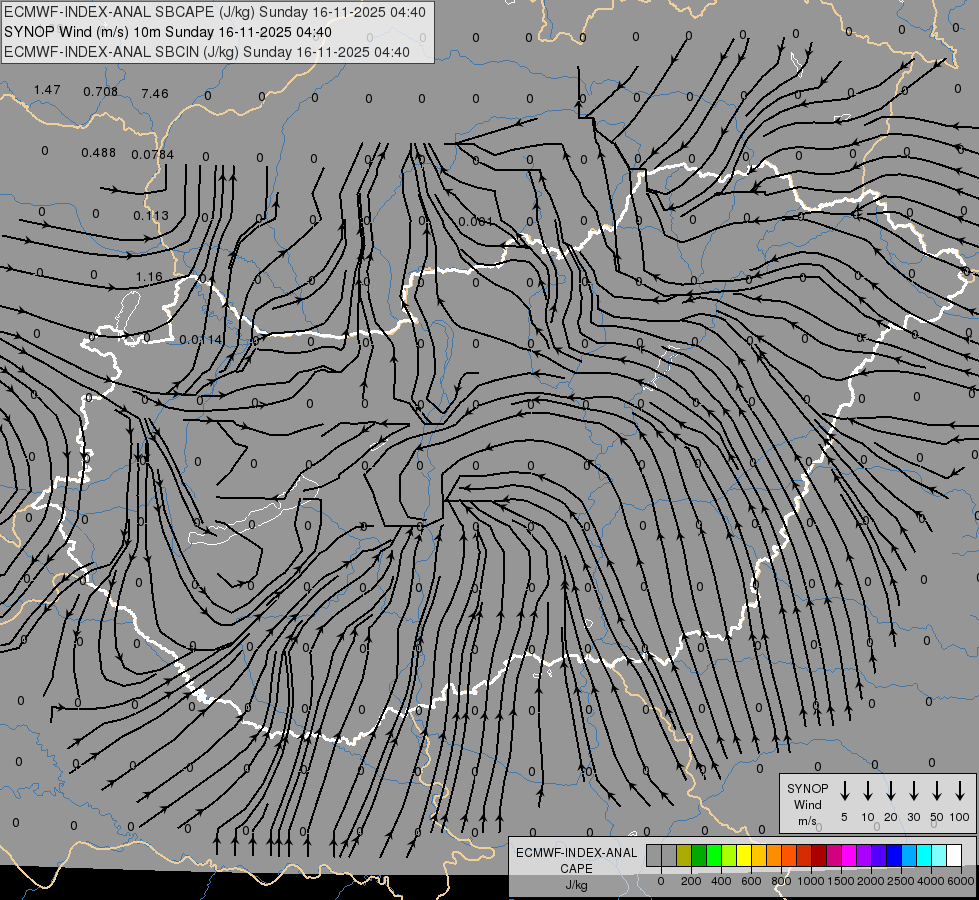Pick the pink-magenta swatch left of 1500
The width and height of the screenshot is (979, 900).
(834, 856)
